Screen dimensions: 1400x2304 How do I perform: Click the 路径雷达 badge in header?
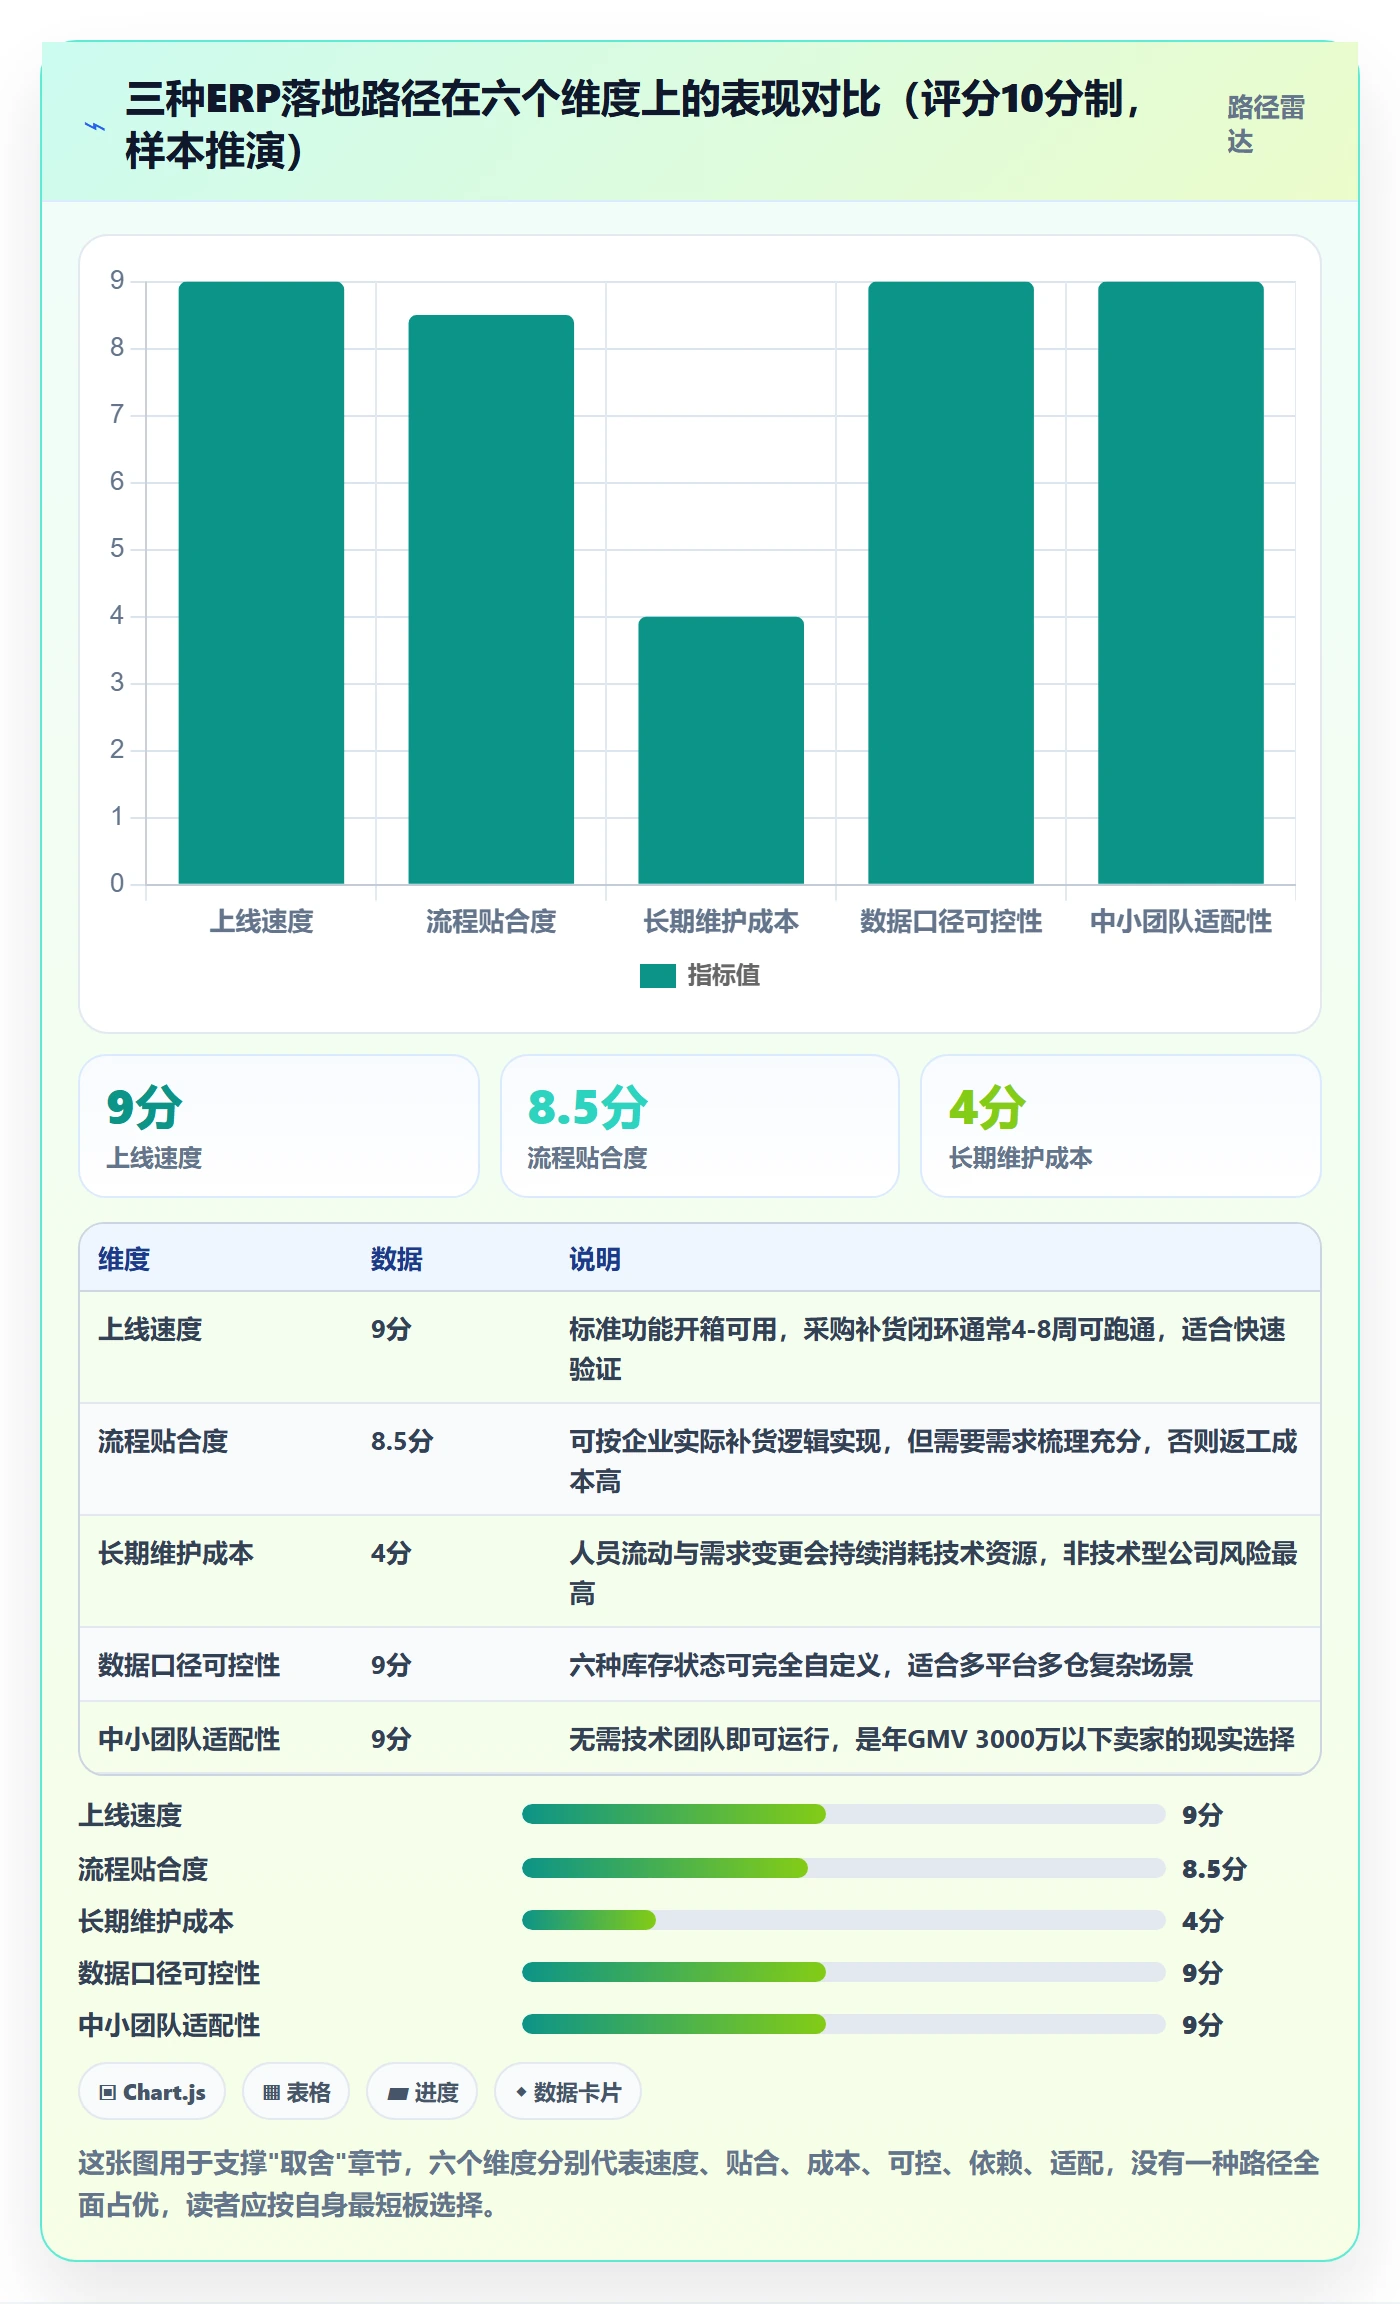tap(1266, 125)
